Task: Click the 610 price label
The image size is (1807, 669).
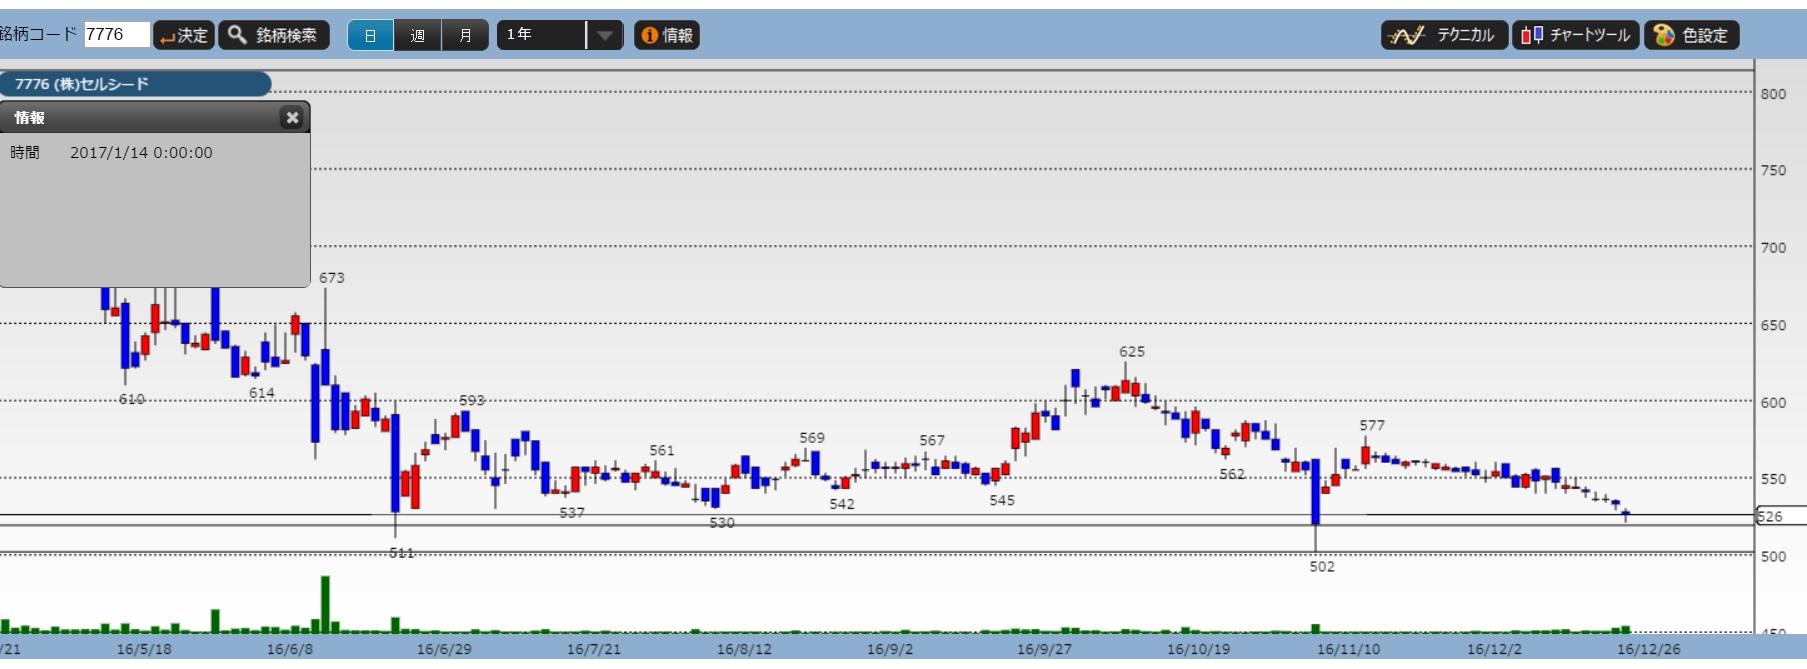Action: click(132, 400)
